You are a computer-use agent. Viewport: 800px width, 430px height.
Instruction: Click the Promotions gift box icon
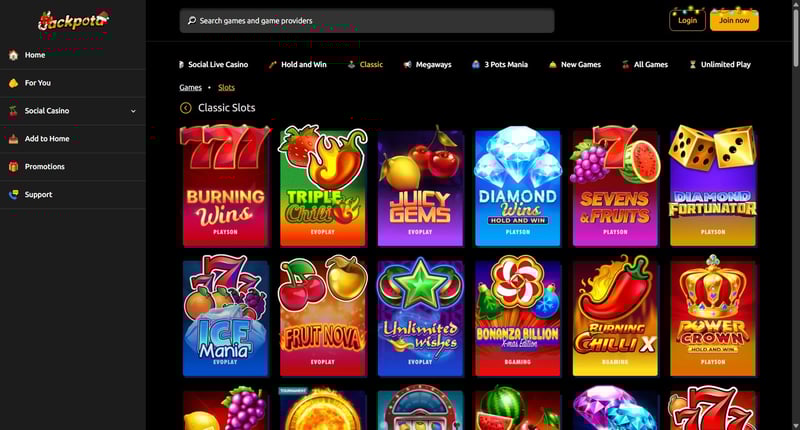(x=14, y=167)
